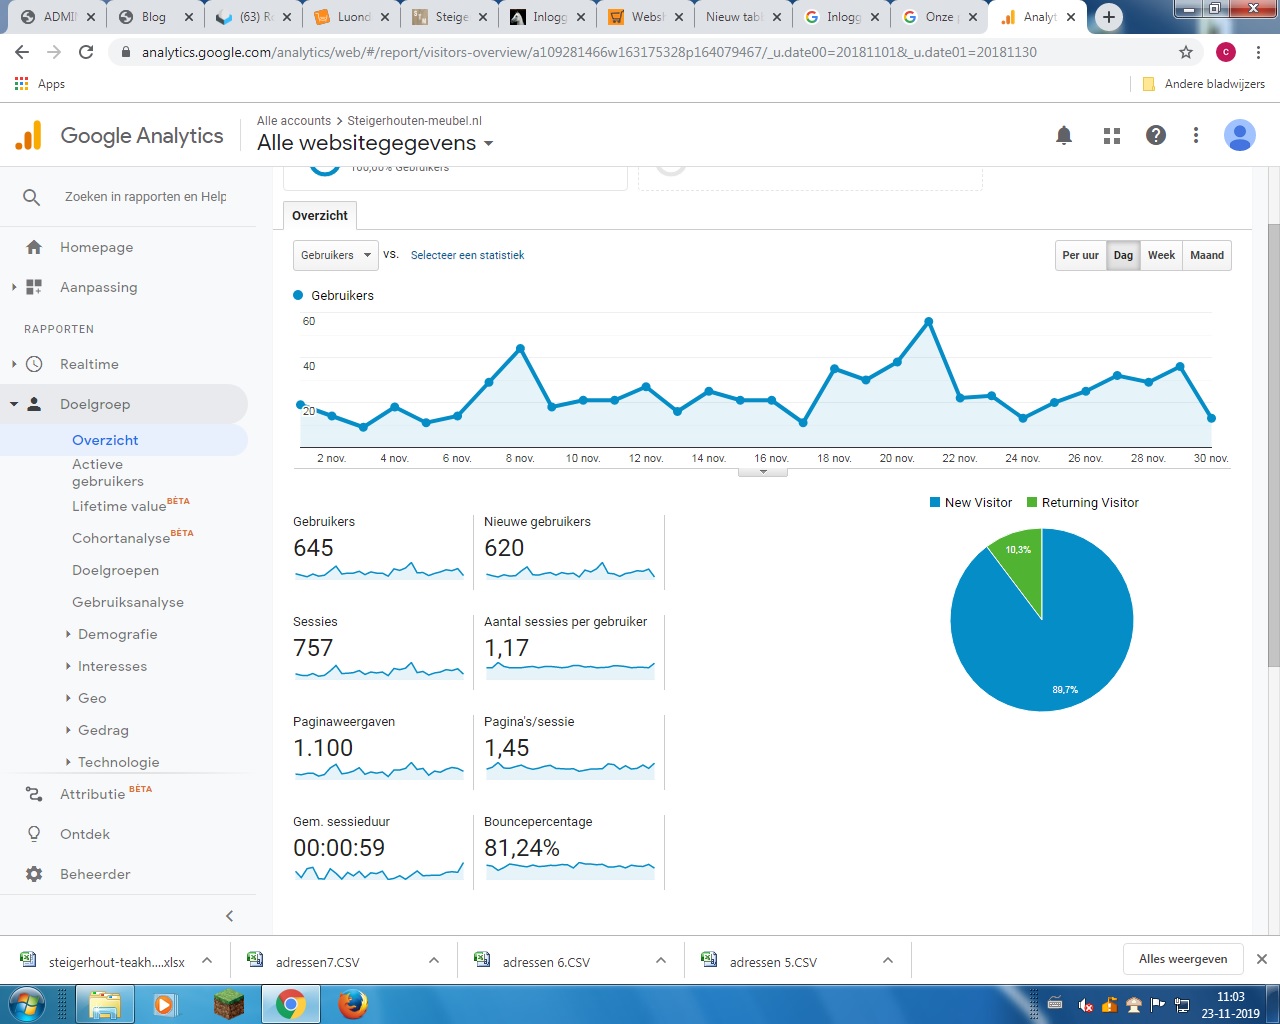Click the New Visitor legend swatch
Screen dimensions: 1280x1024
click(935, 502)
